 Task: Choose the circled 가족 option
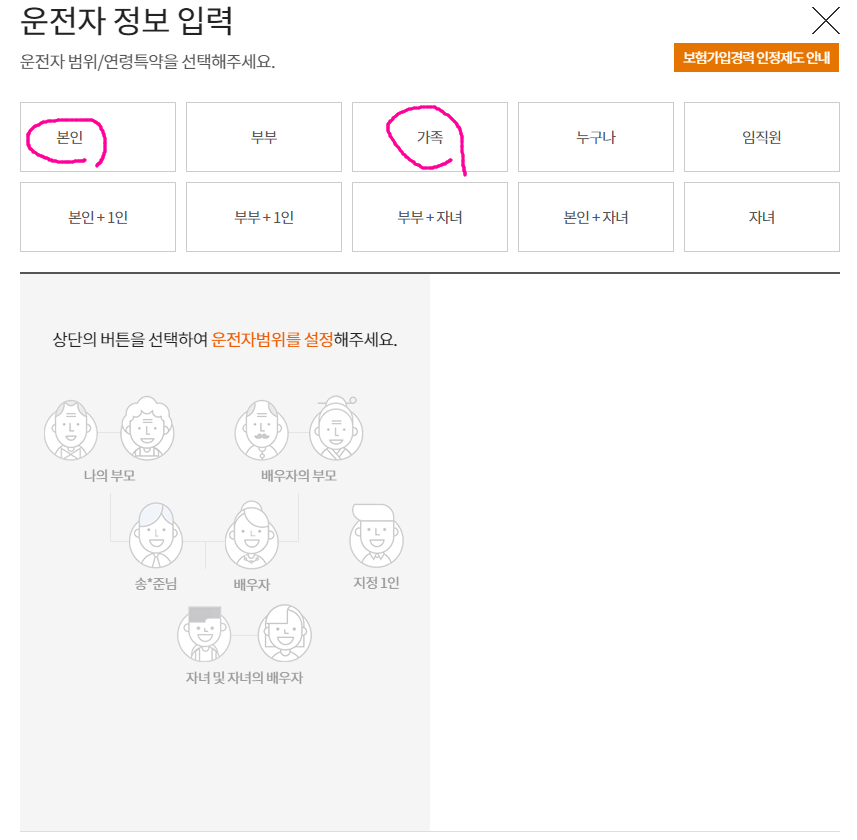(429, 137)
